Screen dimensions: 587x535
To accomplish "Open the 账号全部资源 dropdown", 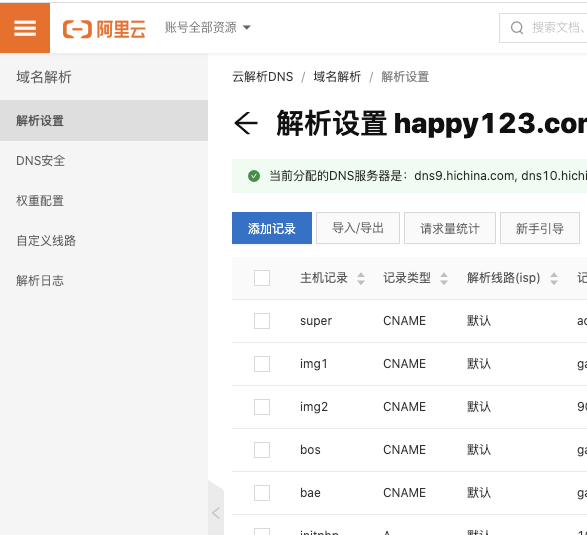I will 207,27.
